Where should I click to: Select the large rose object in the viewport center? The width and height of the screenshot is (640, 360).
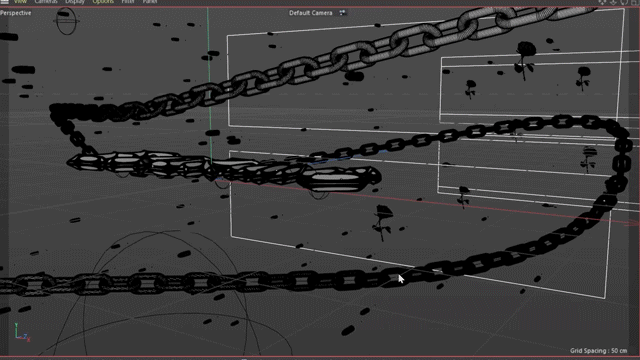(382, 222)
